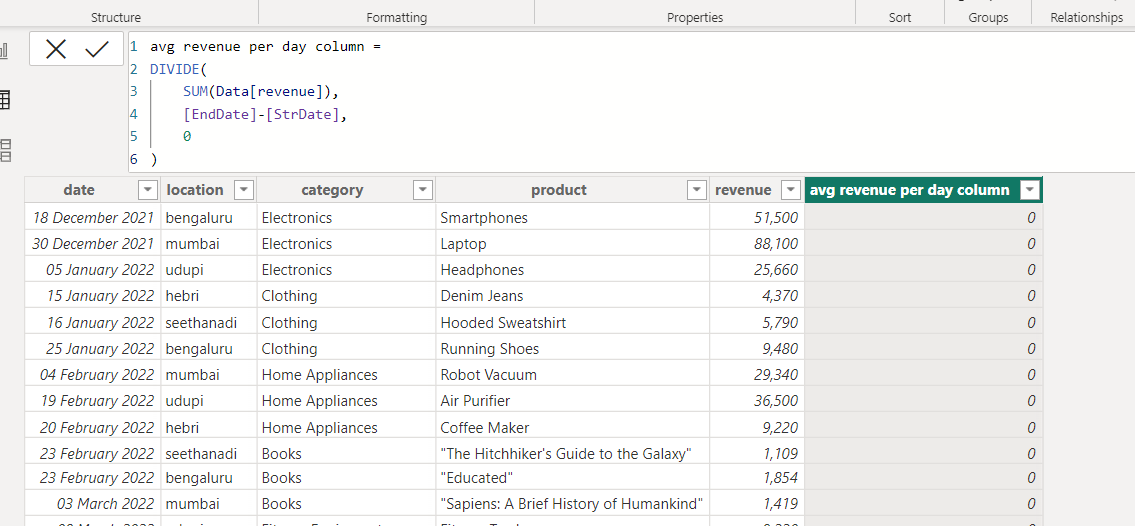This screenshot has height=526, width=1135.
Task: Click the SUM(Data[revenue]) formula line
Action: (x=261, y=92)
